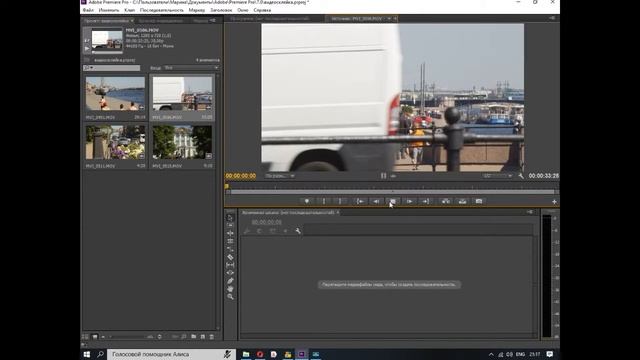Screen dimensions: 640x360
Task: Open source monitor settings wrench icon
Action: [521, 176]
